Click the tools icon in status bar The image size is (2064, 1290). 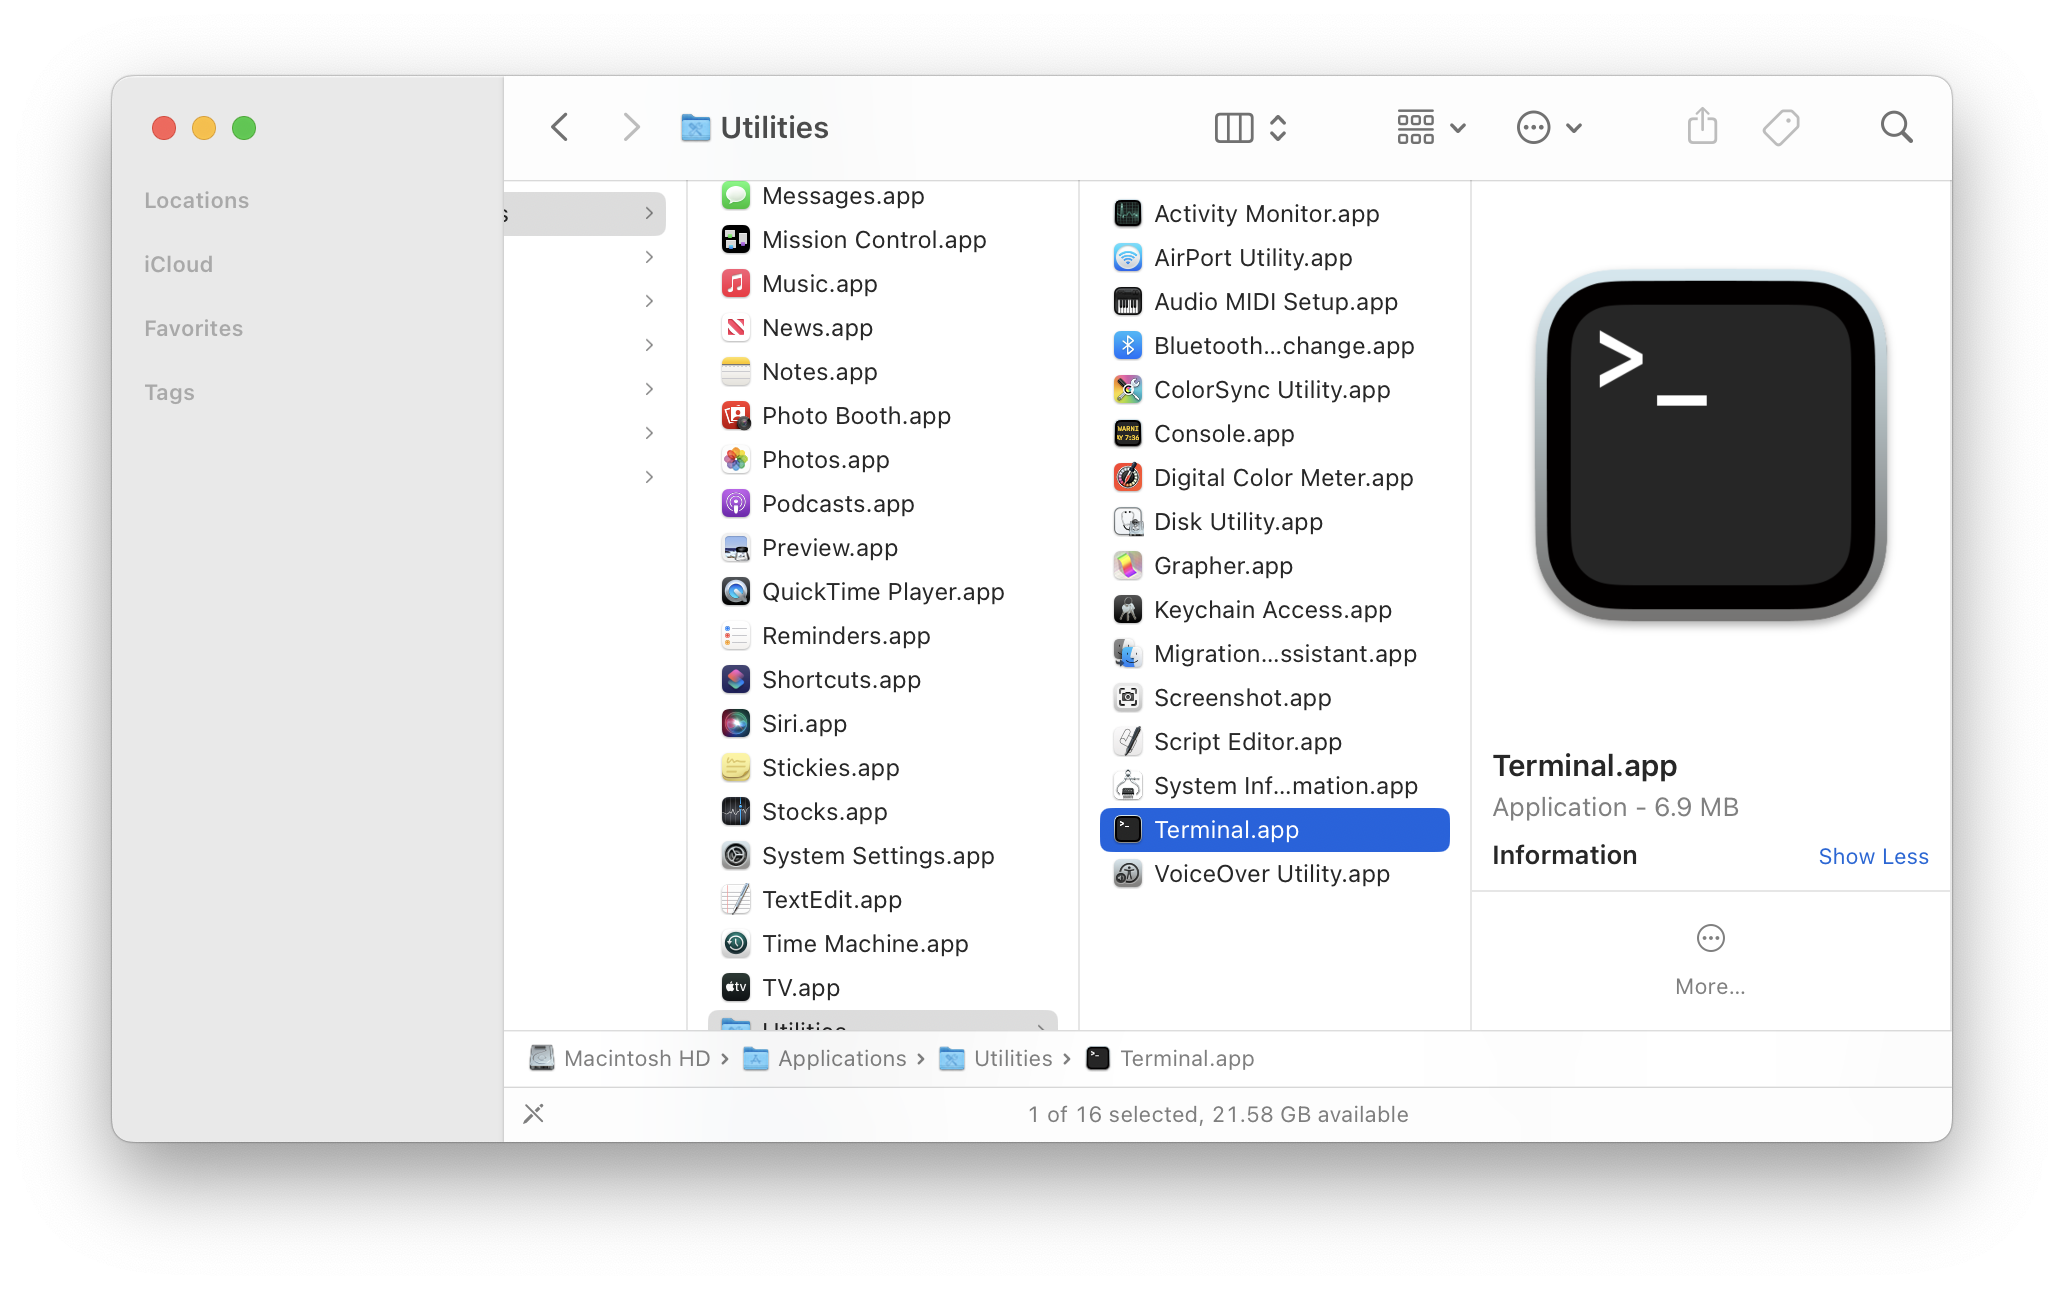click(534, 1114)
